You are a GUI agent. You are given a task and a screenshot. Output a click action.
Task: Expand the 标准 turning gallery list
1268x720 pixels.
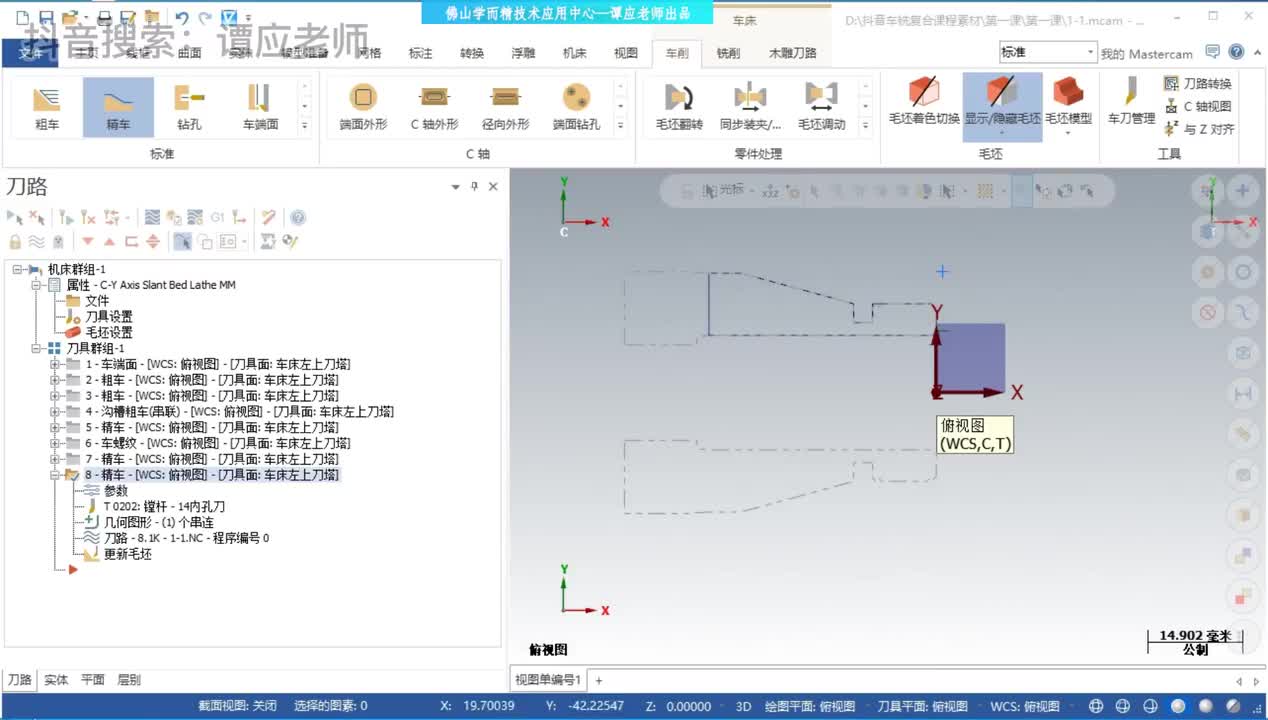(x=305, y=125)
